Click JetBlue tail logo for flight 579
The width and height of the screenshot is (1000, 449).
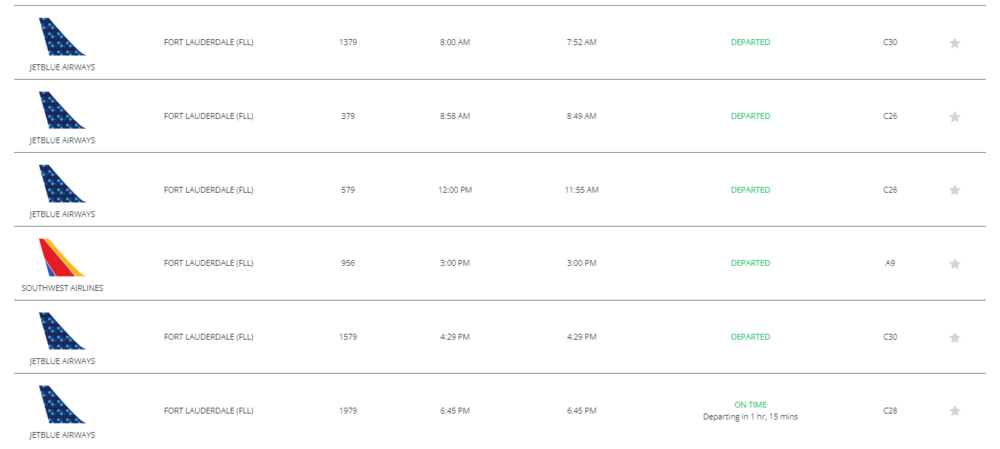pyautogui.click(x=62, y=184)
